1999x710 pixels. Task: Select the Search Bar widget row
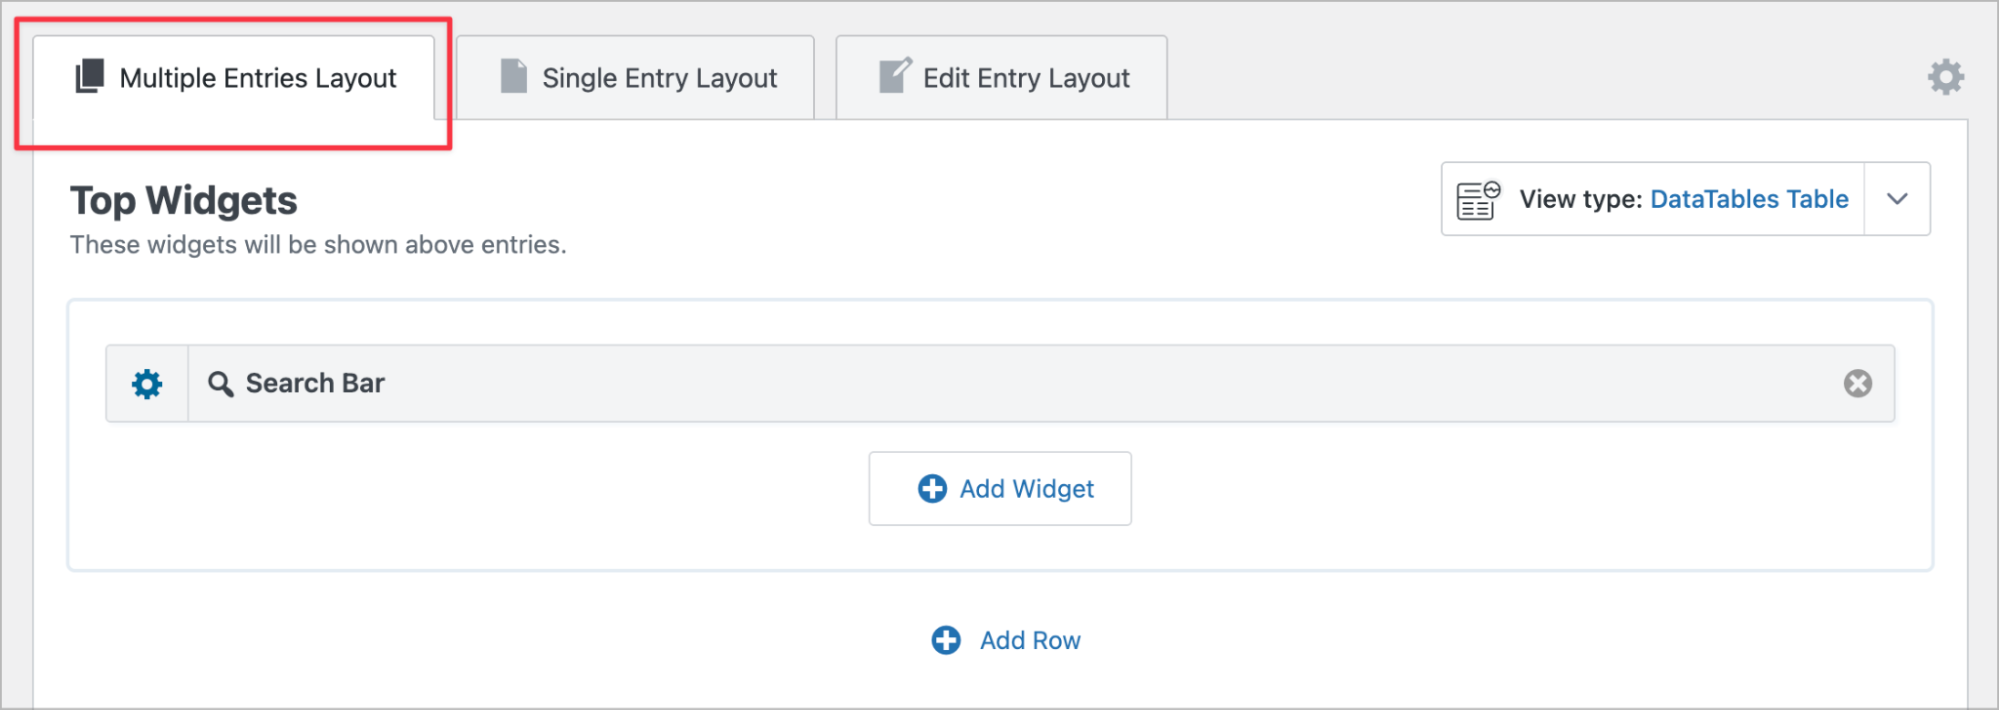[1000, 384]
